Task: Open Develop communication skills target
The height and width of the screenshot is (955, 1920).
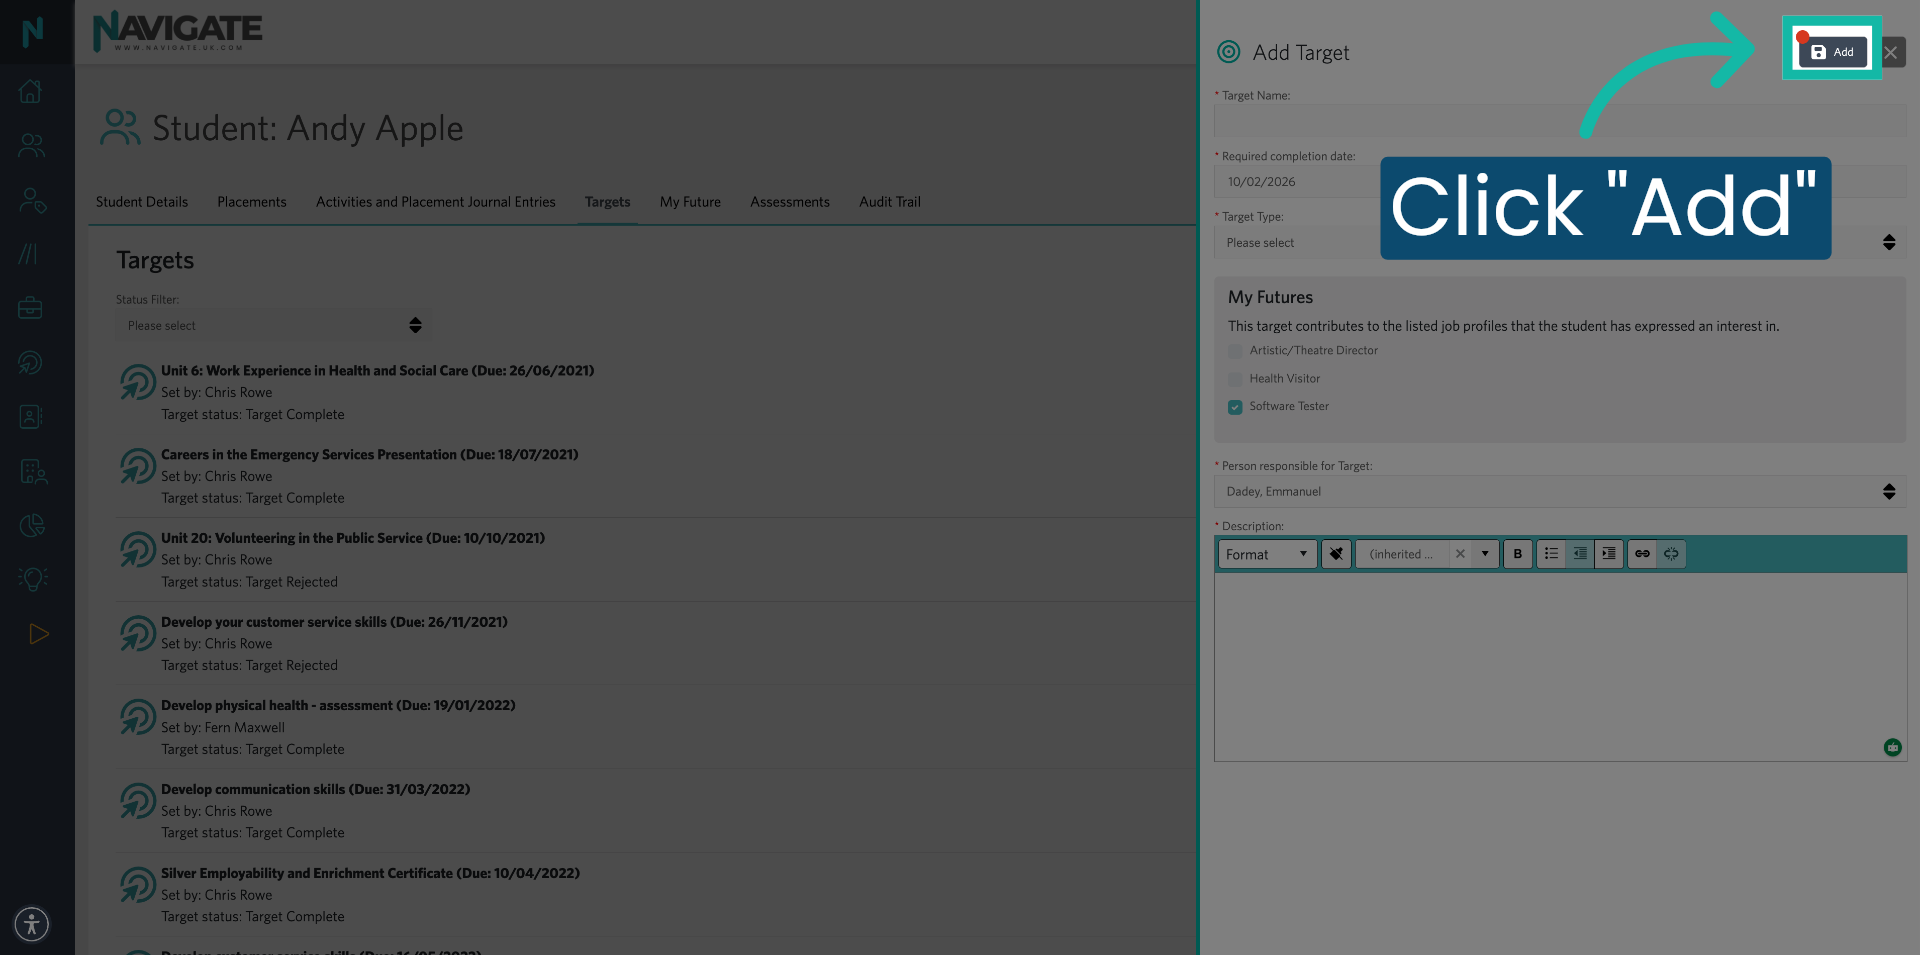Action: pos(316,790)
